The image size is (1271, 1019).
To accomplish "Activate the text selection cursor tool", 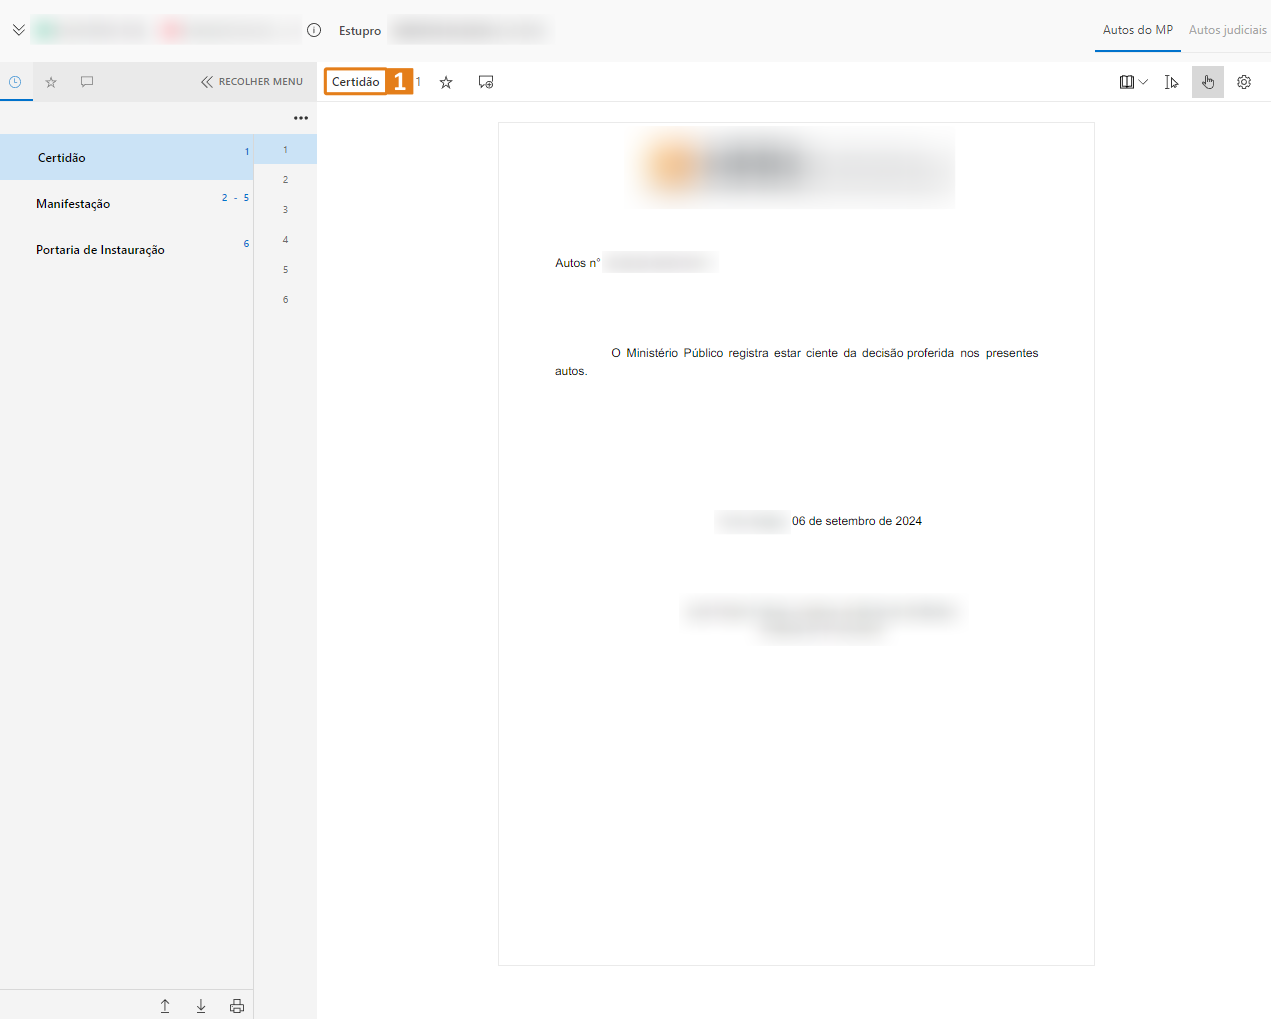I will click(x=1171, y=82).
